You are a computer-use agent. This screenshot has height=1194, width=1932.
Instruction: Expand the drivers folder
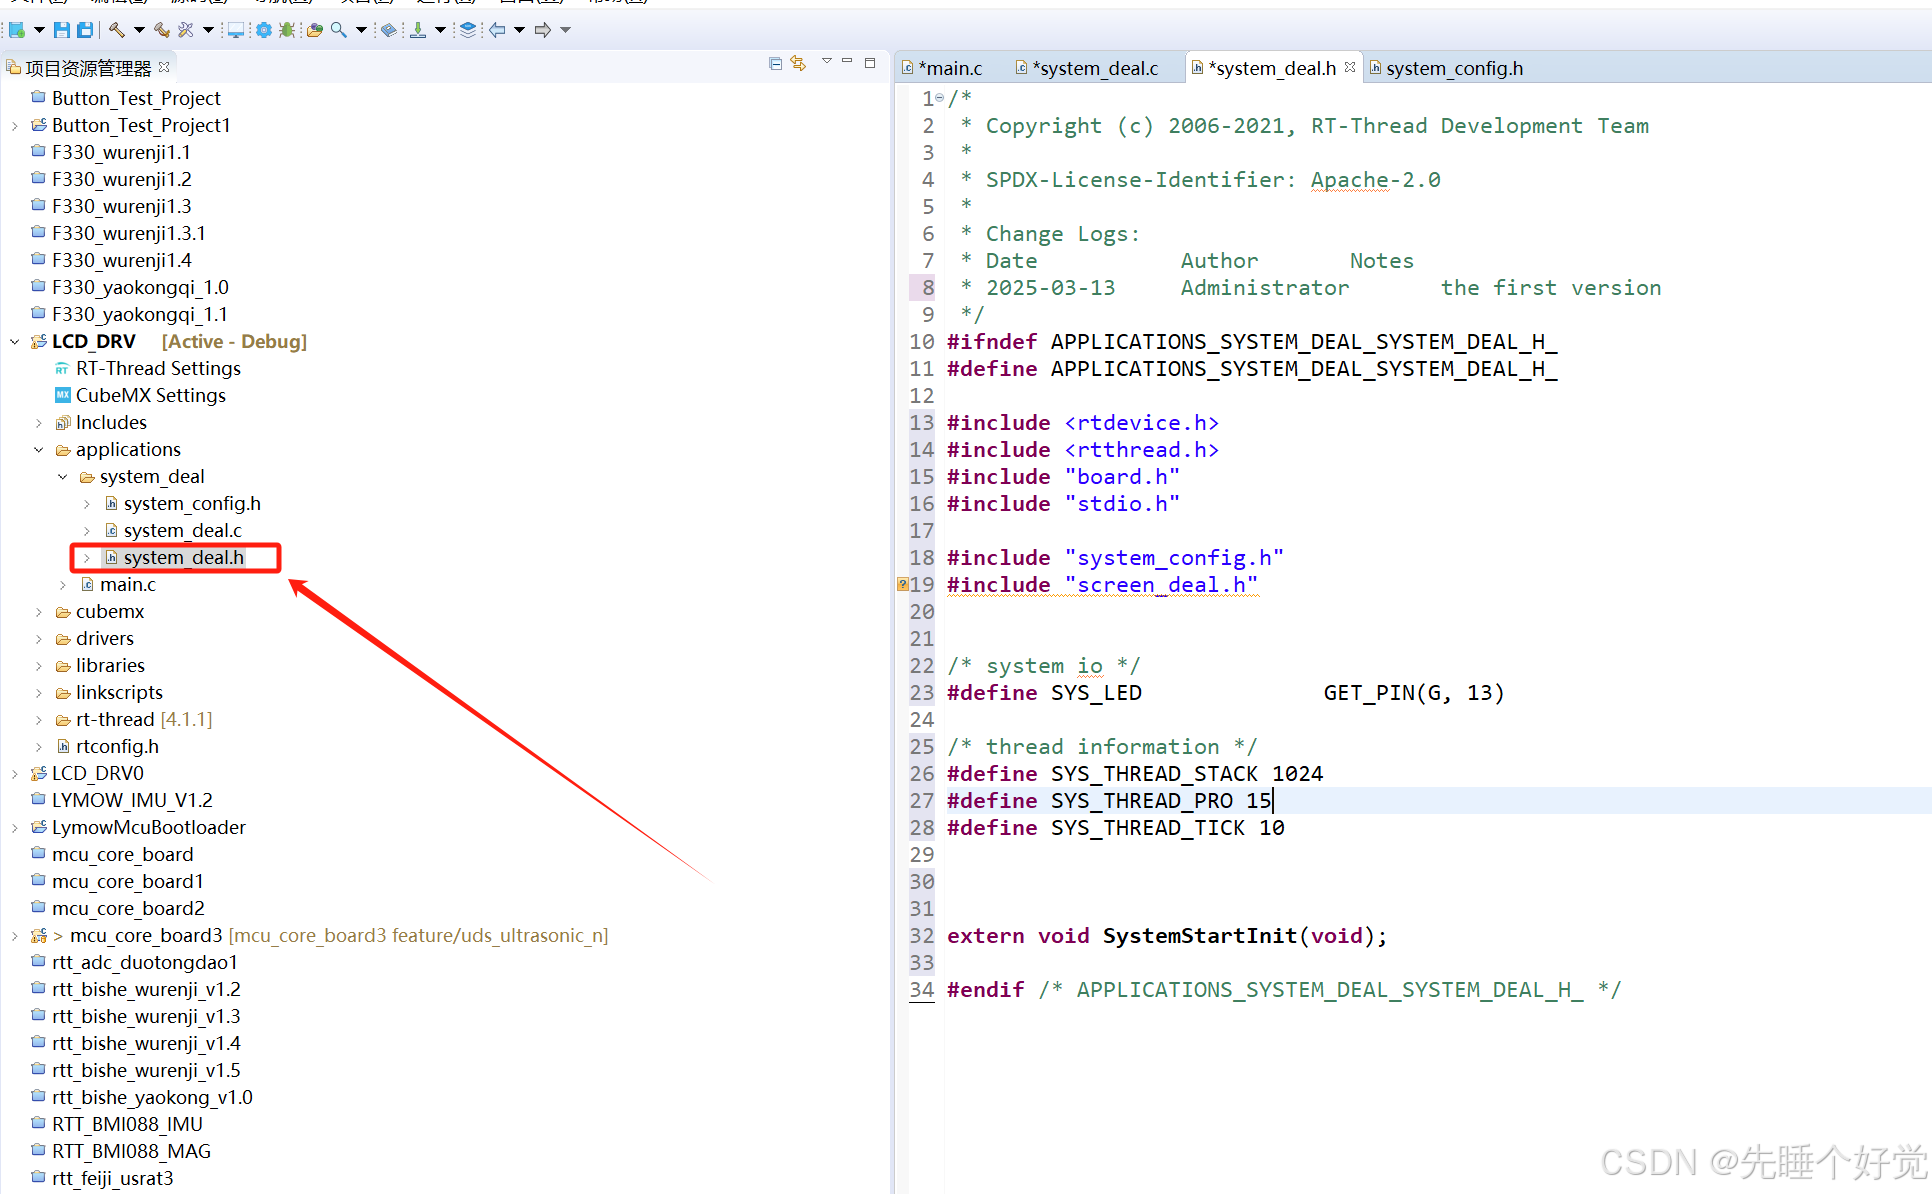coord(39,639)
